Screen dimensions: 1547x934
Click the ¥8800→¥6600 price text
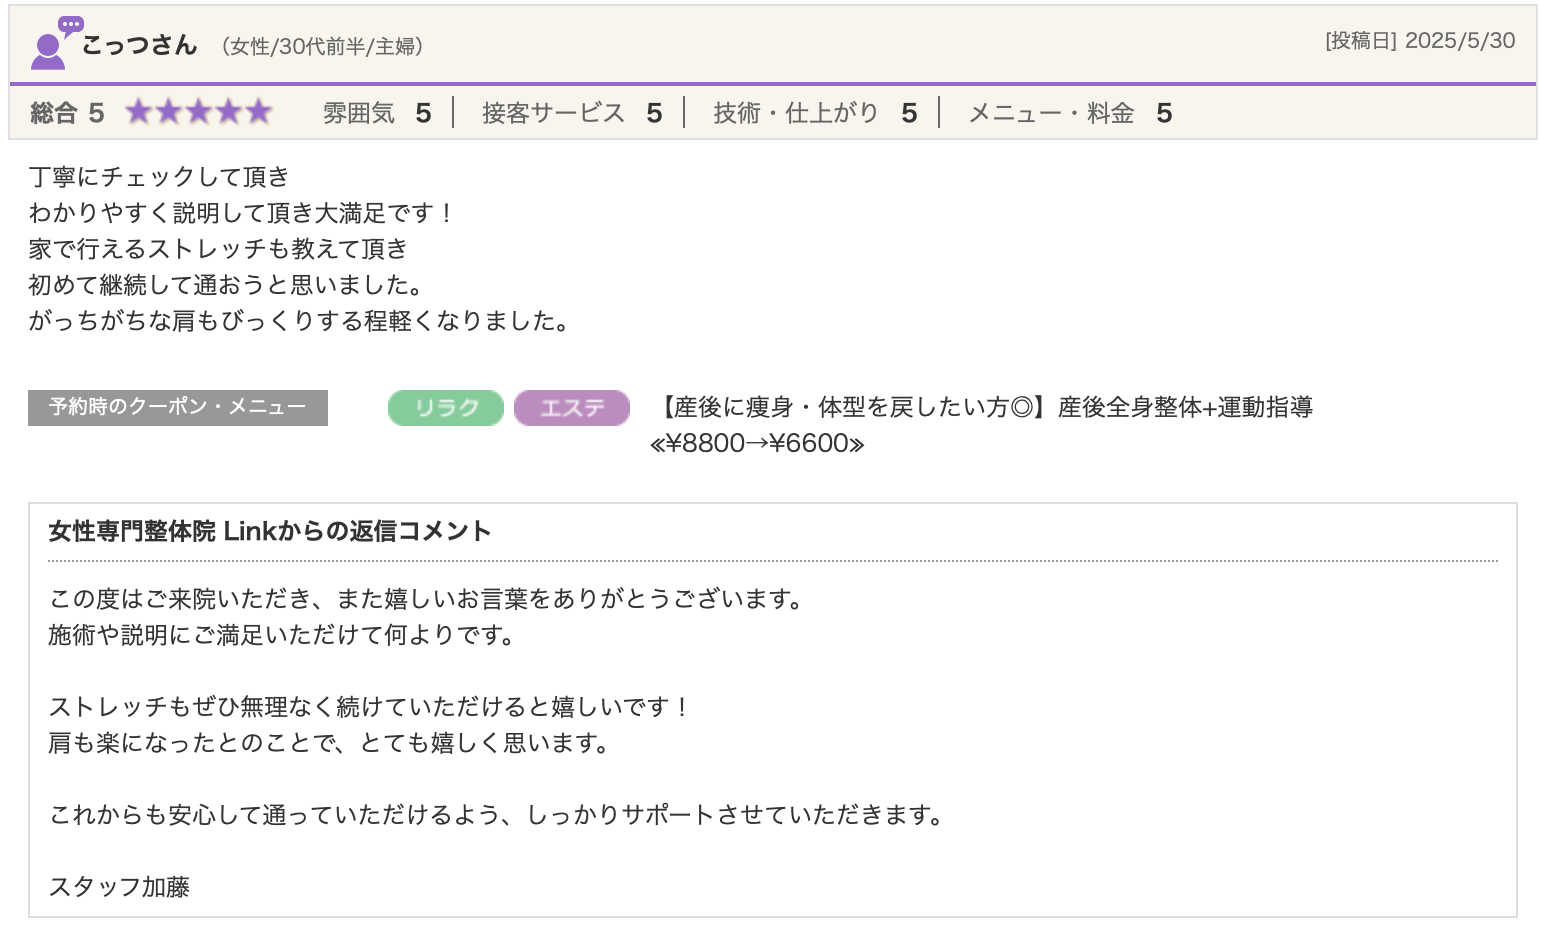[757, 443]
